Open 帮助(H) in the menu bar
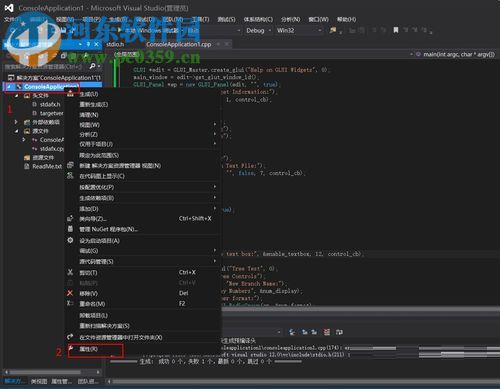 346,20
